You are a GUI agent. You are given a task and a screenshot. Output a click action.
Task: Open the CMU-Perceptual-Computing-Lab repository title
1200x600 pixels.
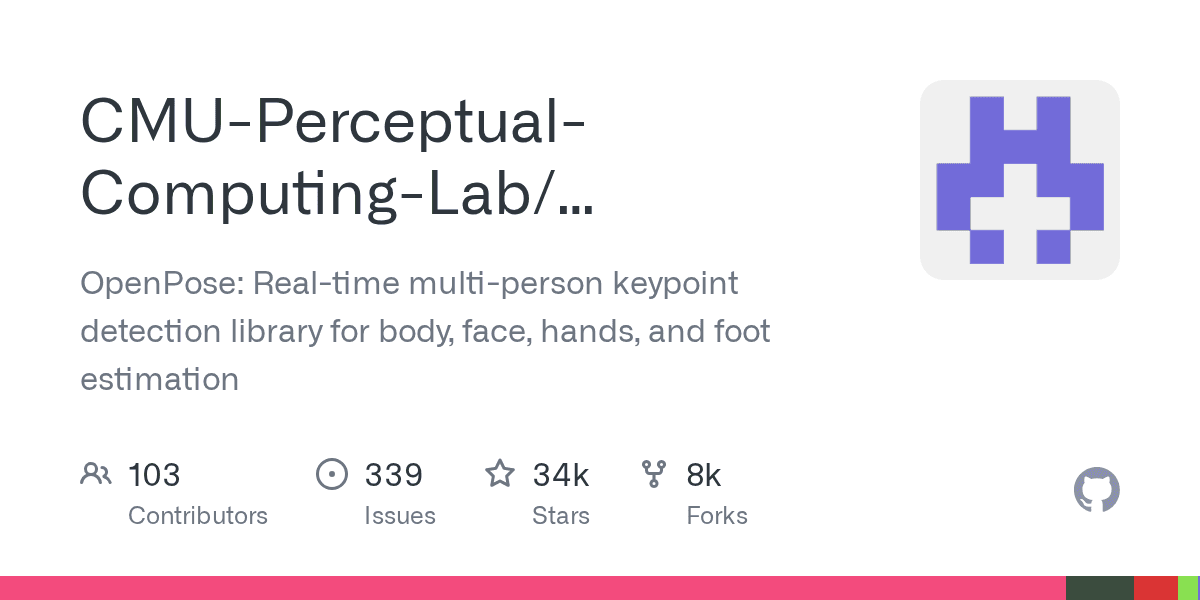[334, 159]
